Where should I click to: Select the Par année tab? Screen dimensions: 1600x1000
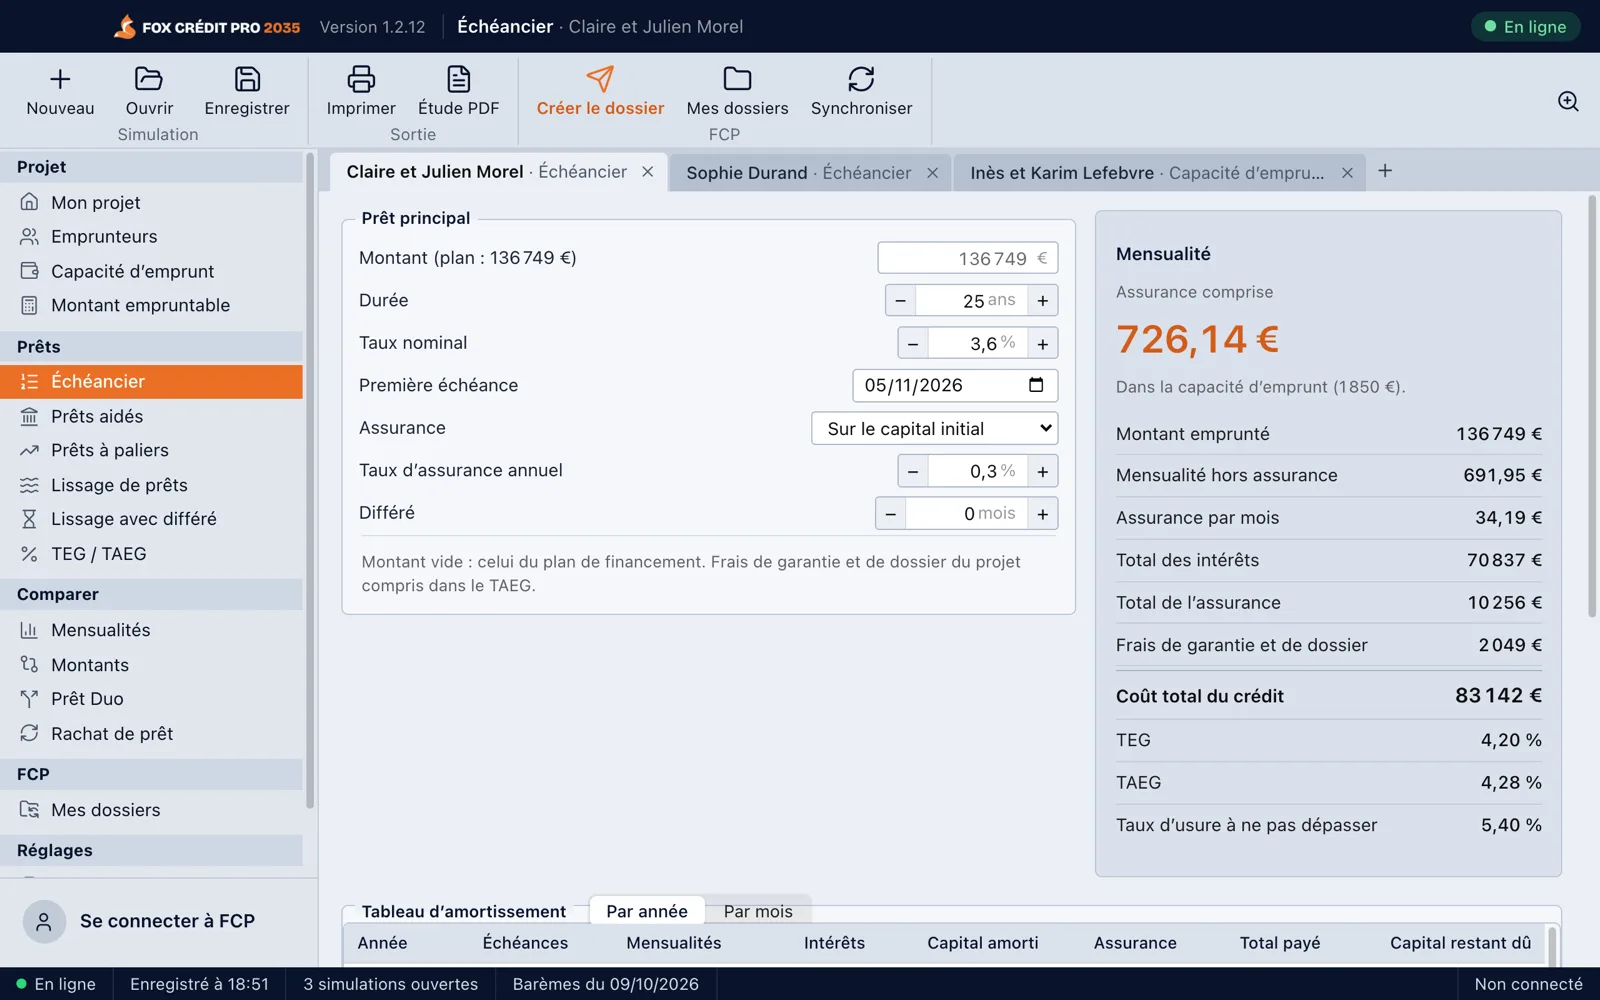[647, 911]
